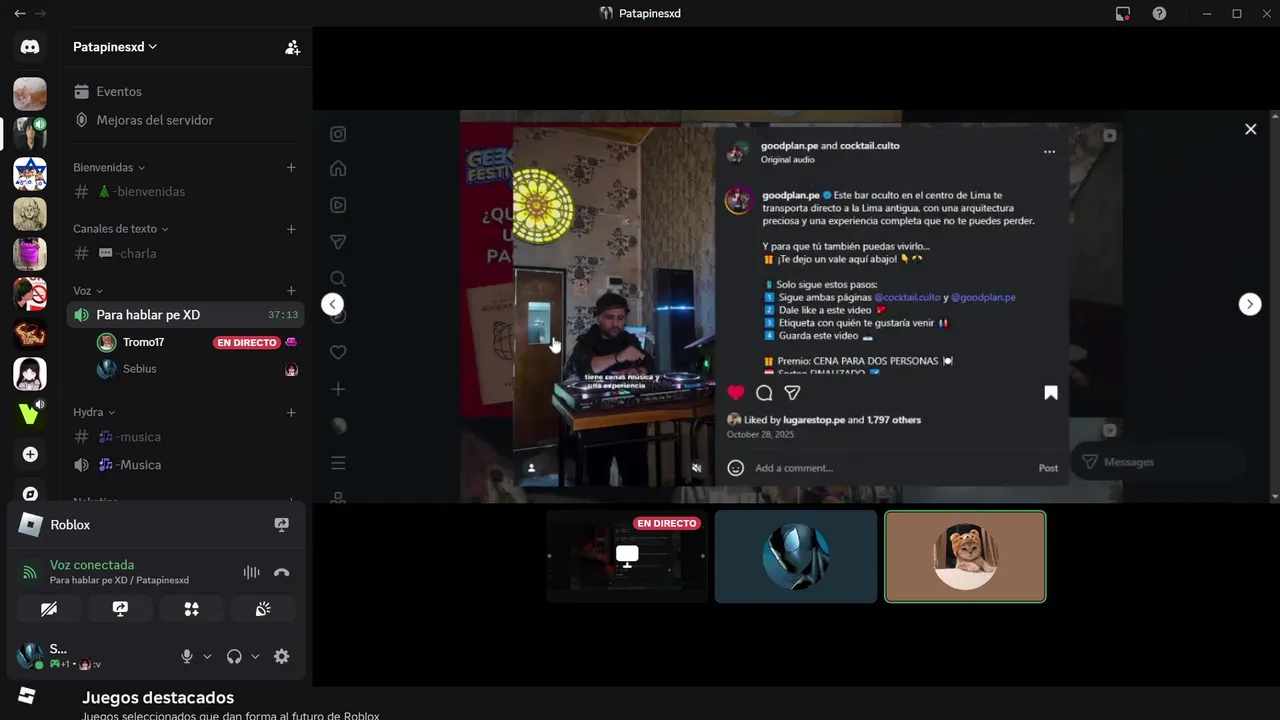Open the noise suppression waveform icon
This screenshot has width=1280, height=720.
tap(251, 572)
